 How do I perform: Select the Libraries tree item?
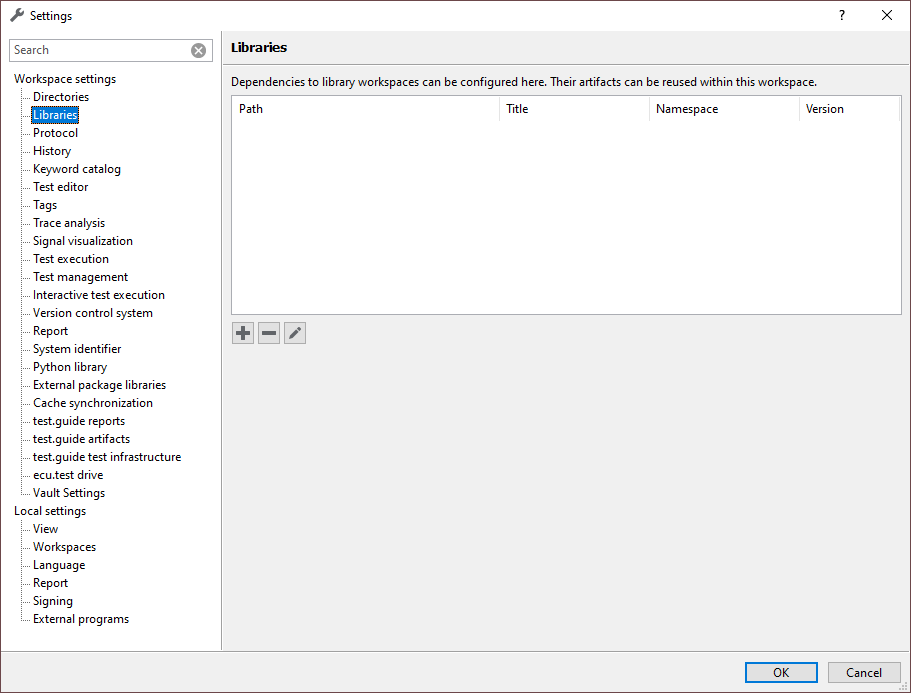pos(55,115)
